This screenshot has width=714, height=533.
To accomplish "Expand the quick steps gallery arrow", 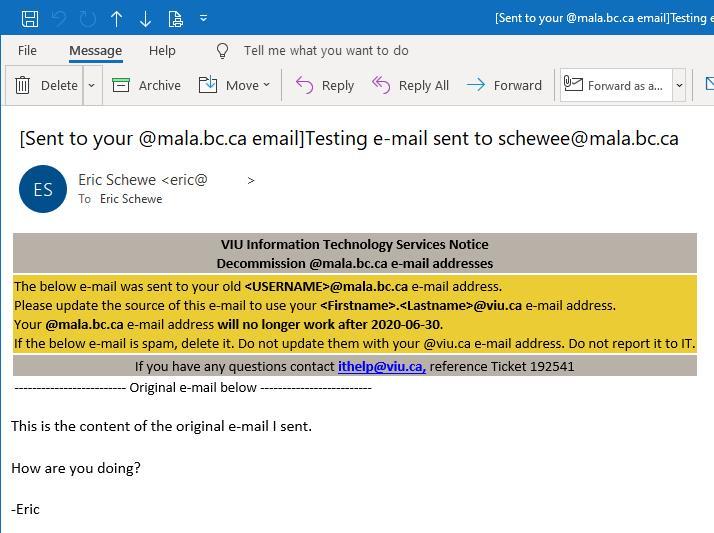I will [x=679, y=85].
